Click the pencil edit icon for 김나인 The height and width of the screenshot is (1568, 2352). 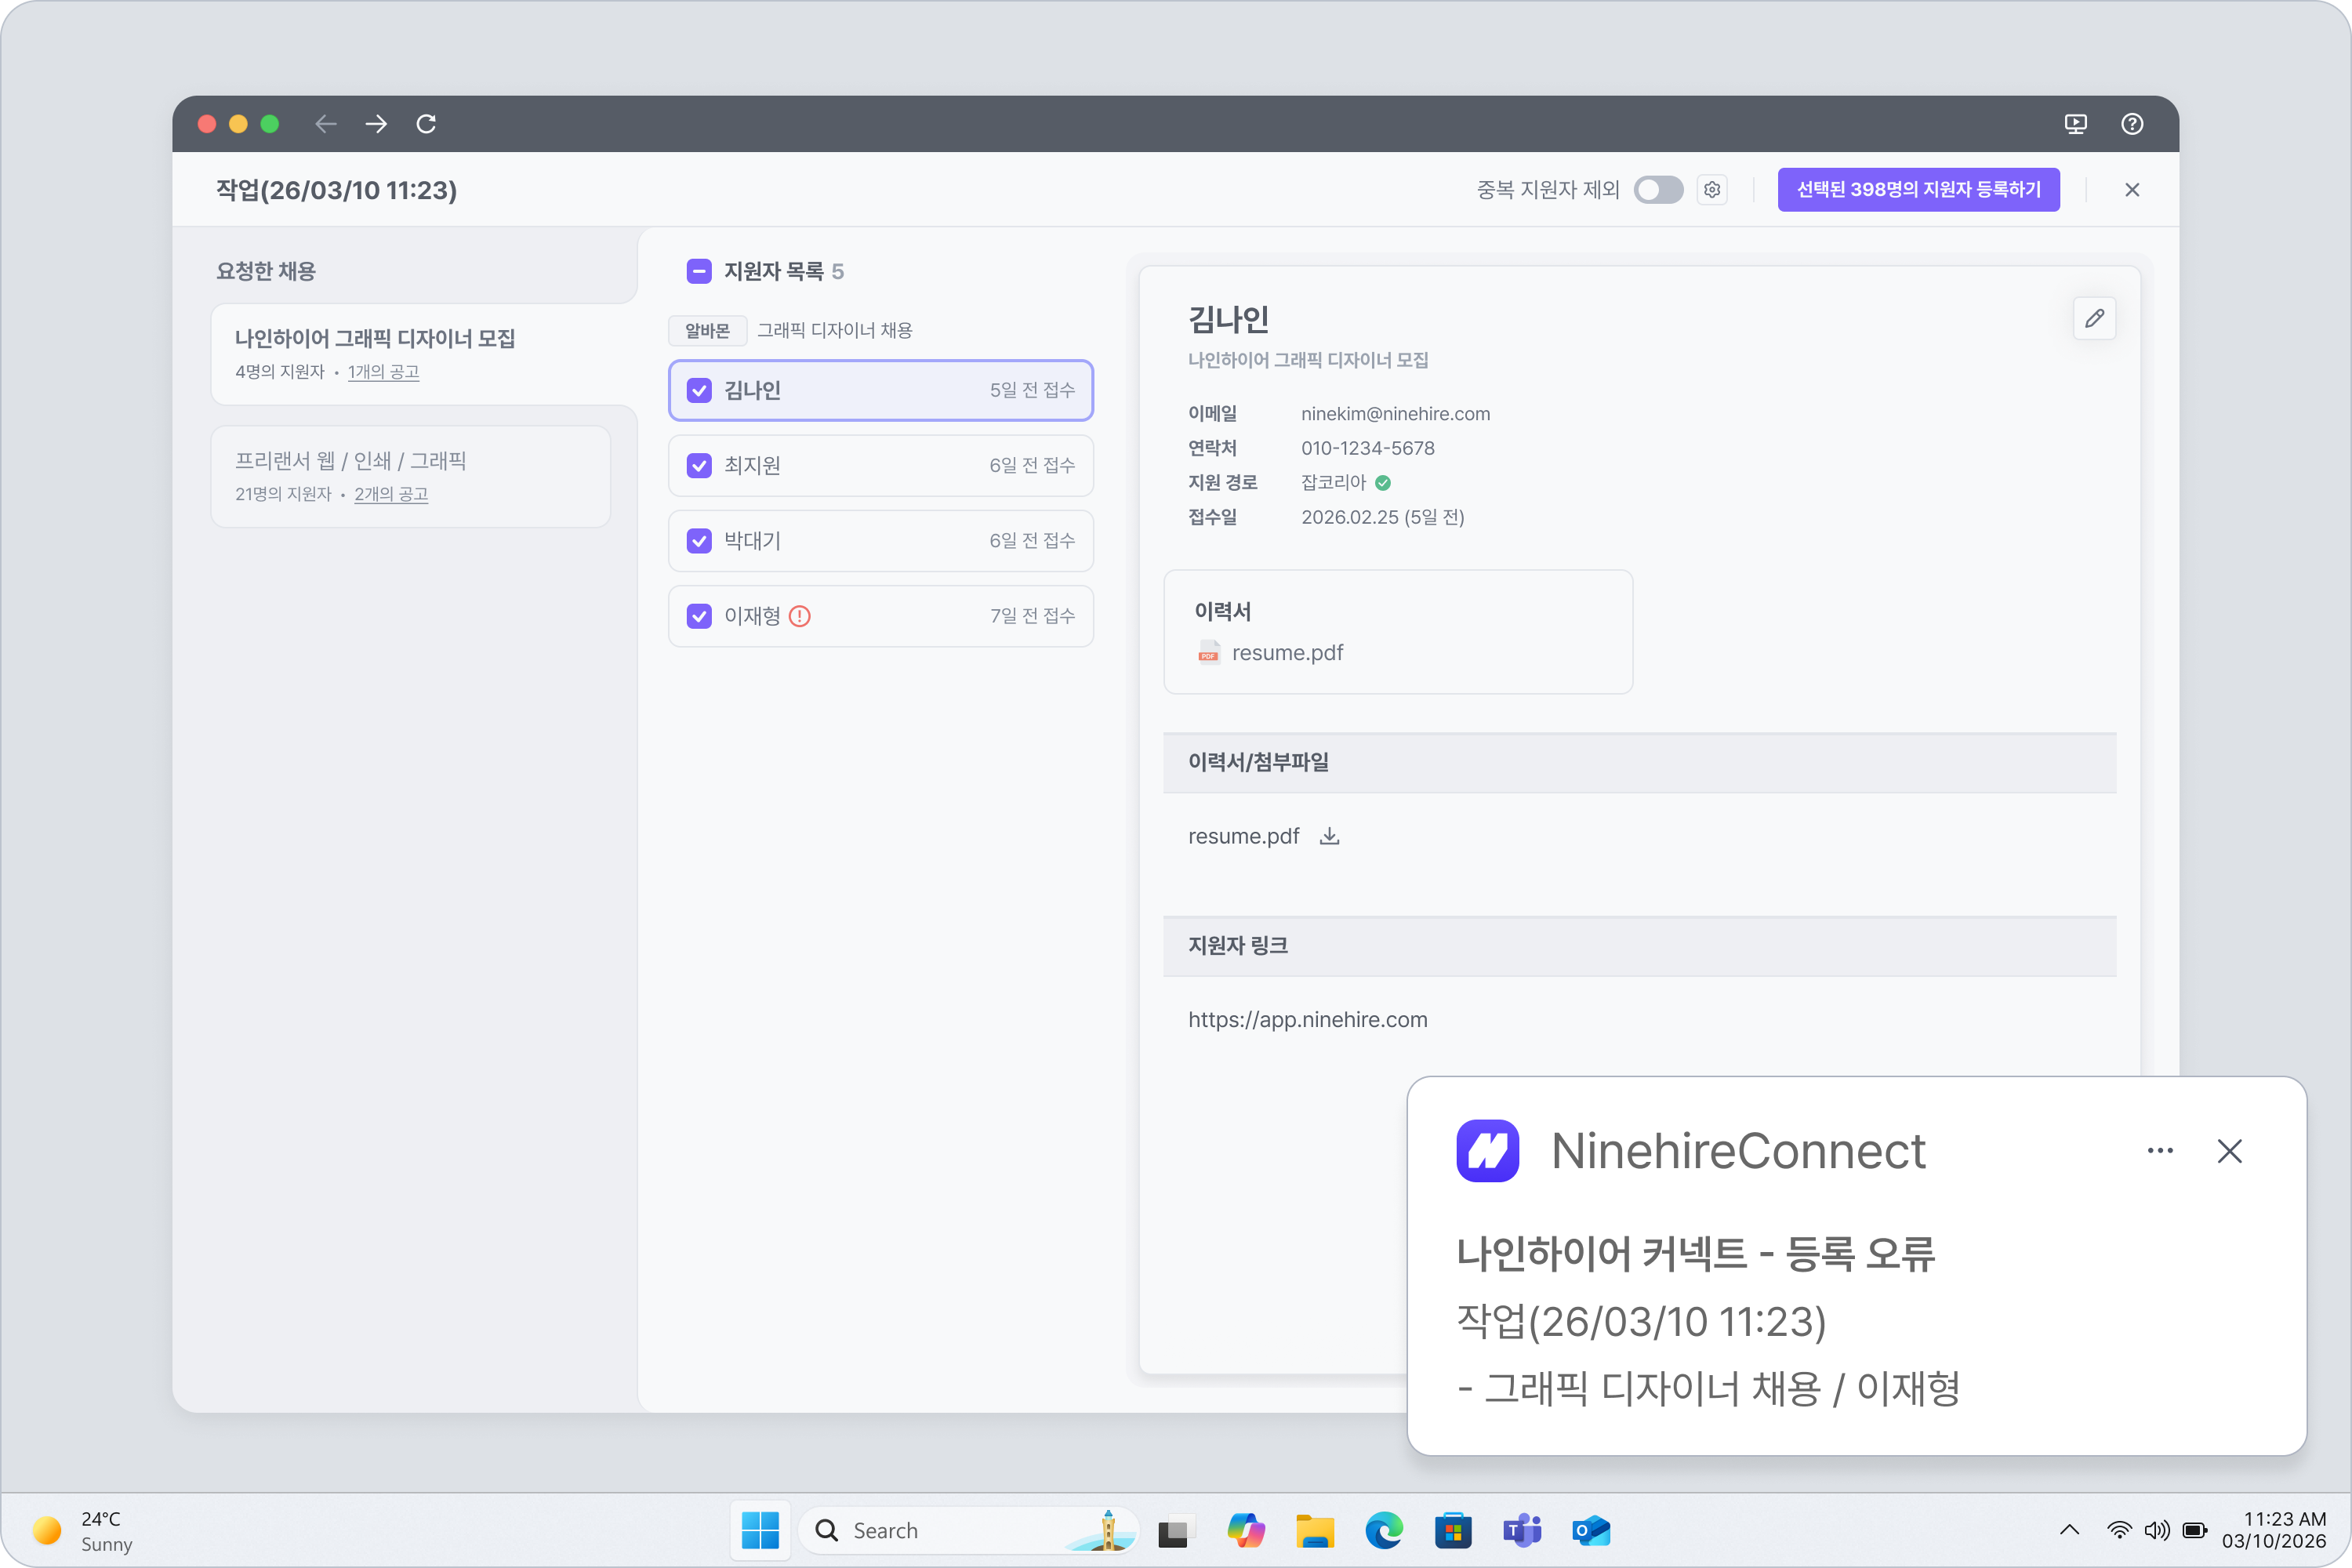[2094, 319]
